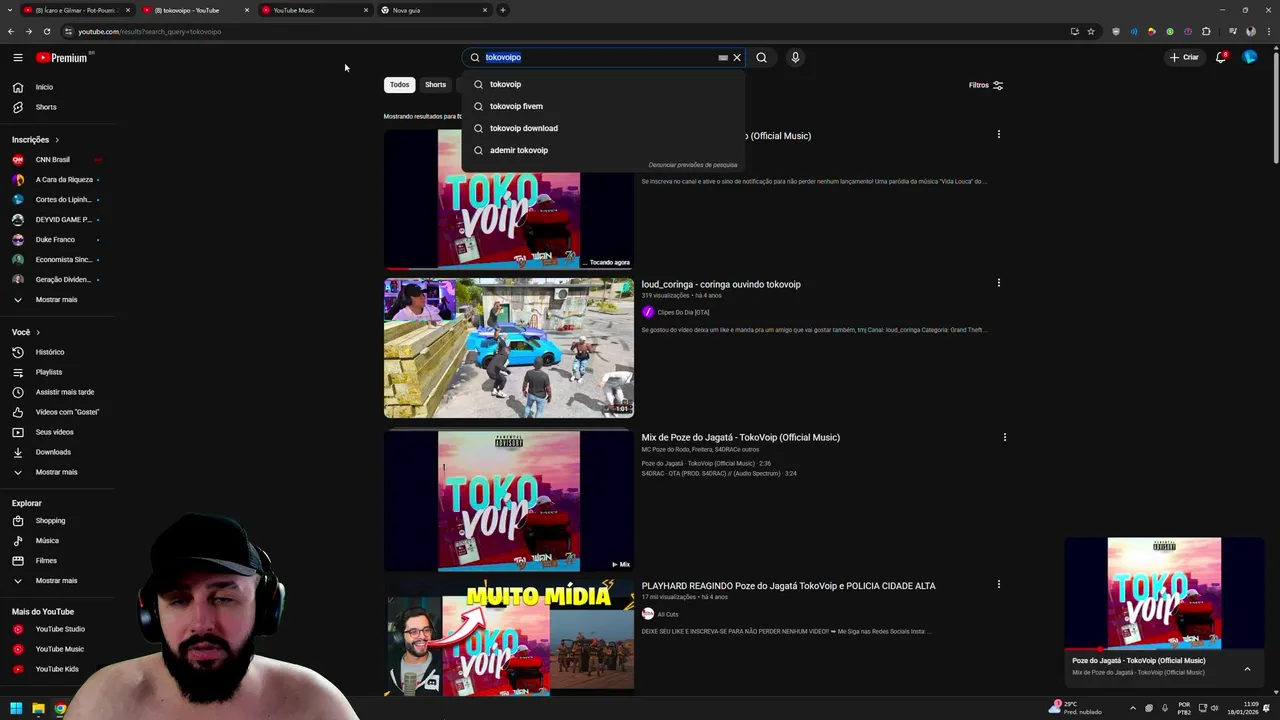Expand the Você section header
Screen dimensions: 1280x720
[x=26, y=332]
